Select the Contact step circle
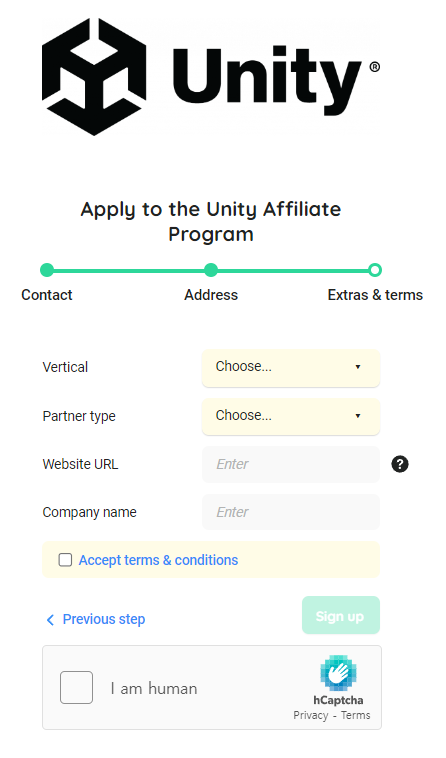Screen dimensions: 446x758 (47, 270)
